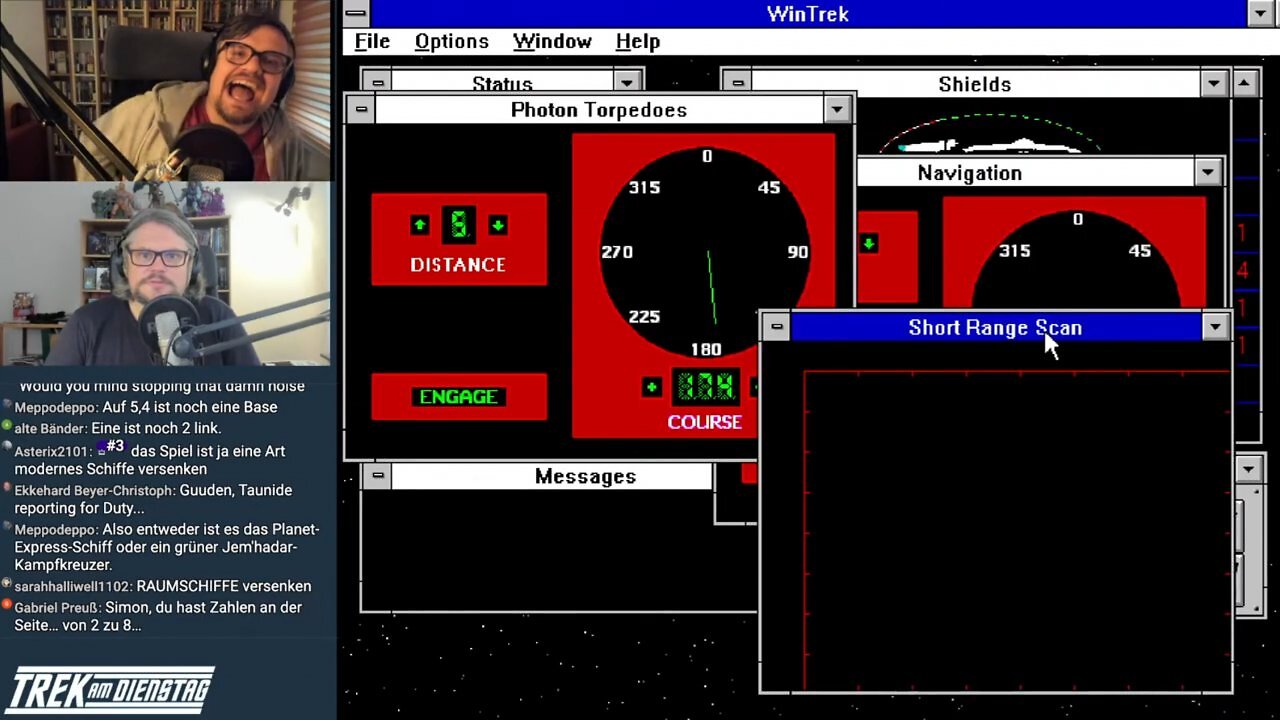This screenshot has height=720, width=1280.
Task: Click the torpedo DISTANCE digital readout
Action: point(459,225)
